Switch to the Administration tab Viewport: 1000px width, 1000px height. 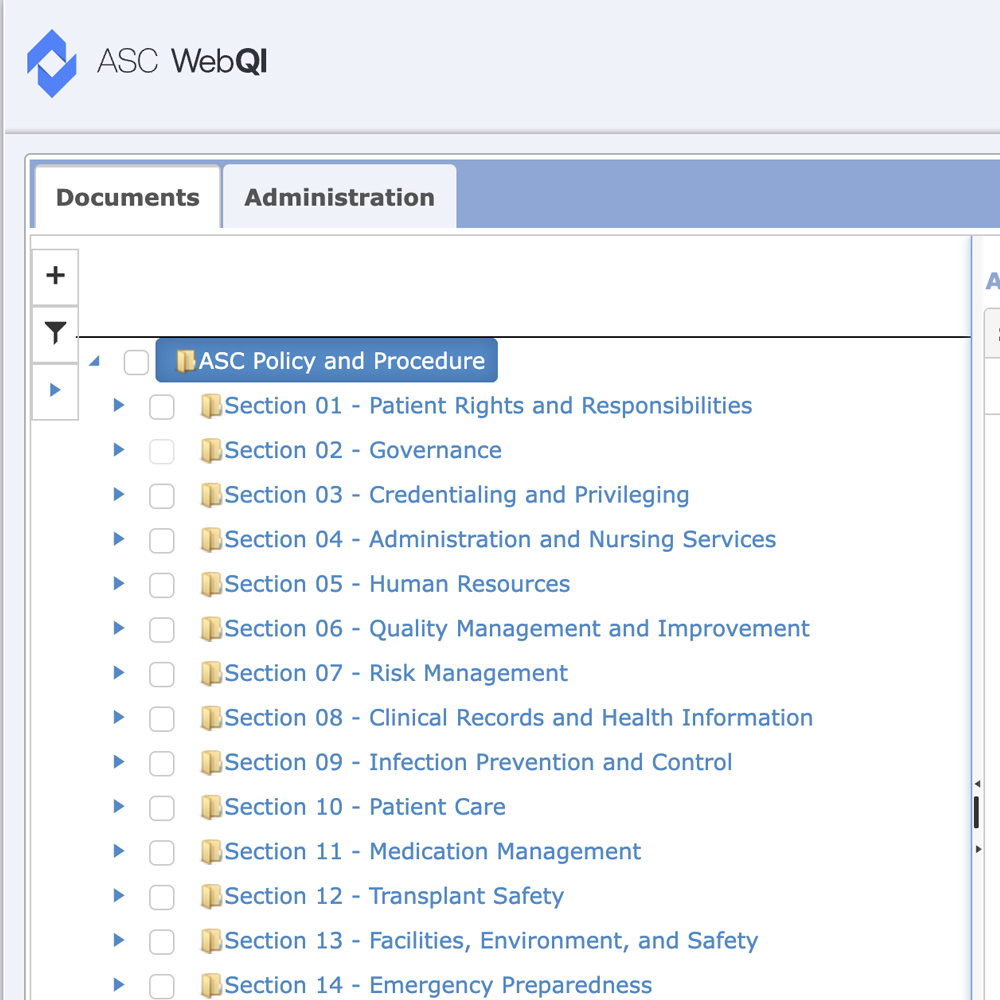(x=339, y=197)
